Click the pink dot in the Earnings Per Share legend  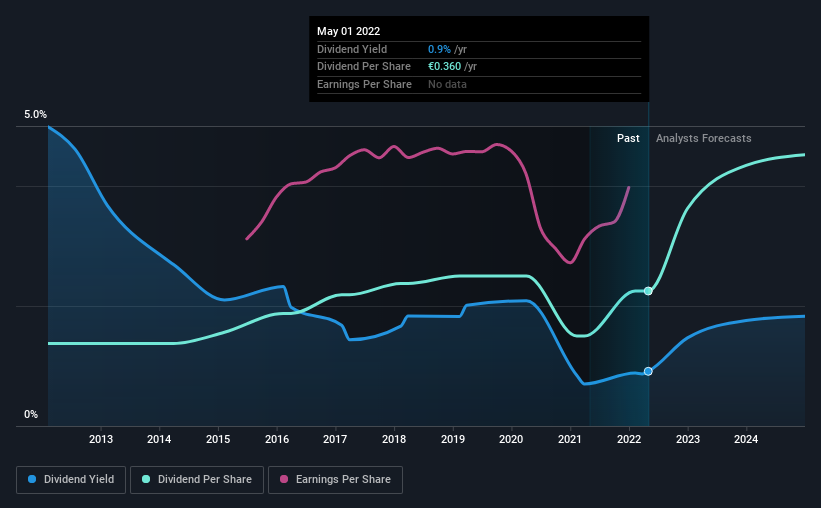[284, 480]
